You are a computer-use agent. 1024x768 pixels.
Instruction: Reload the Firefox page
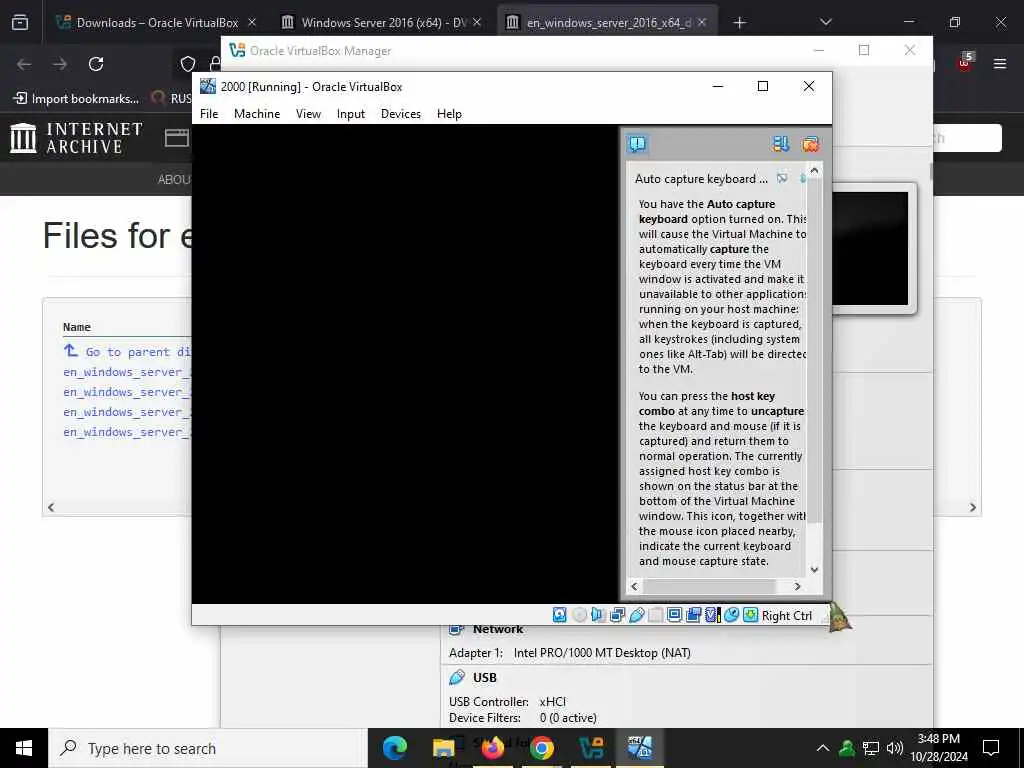(x=96, y=64)
